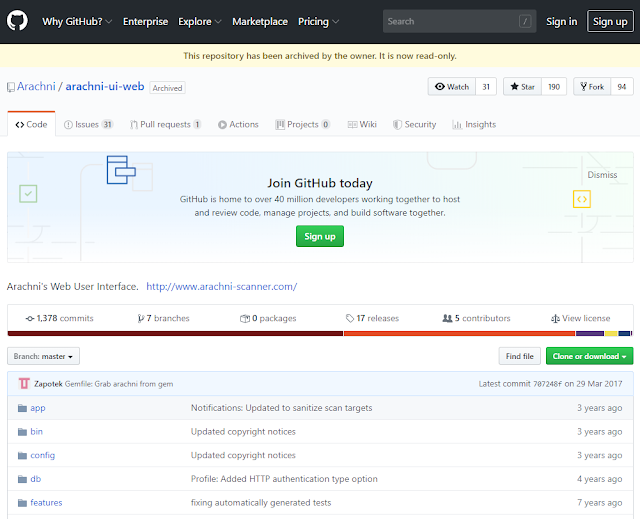
Task: Select the Code tab
Action: 31,124
